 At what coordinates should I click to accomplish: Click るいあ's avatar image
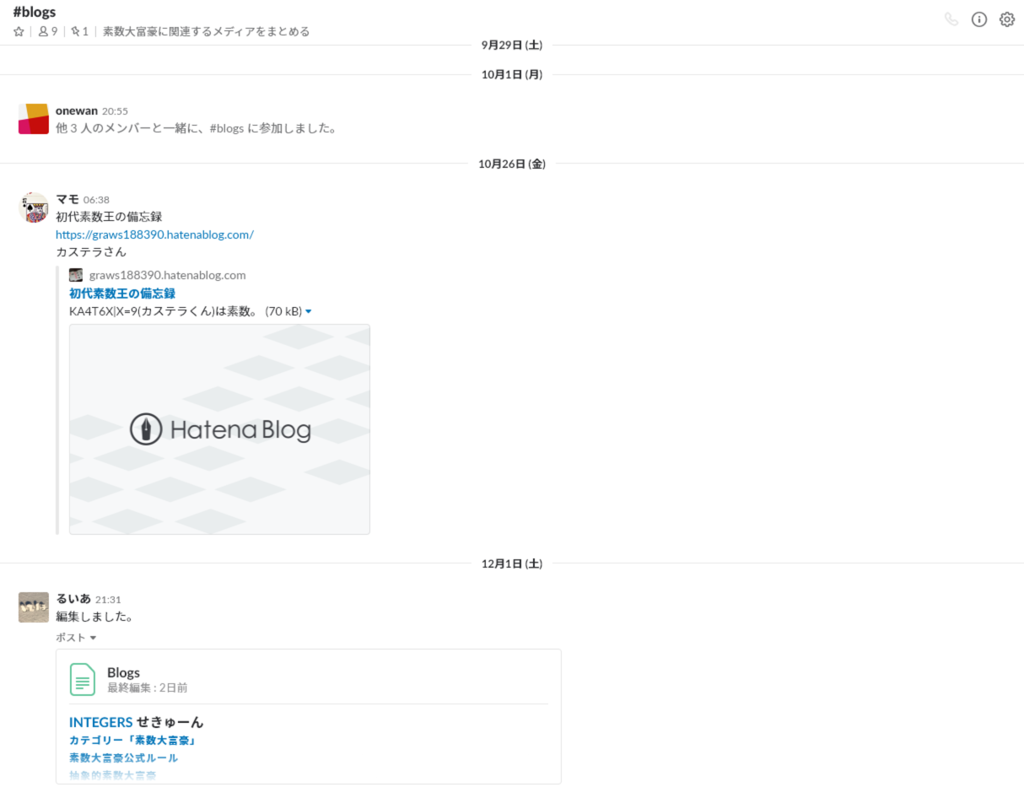[33, 607]
